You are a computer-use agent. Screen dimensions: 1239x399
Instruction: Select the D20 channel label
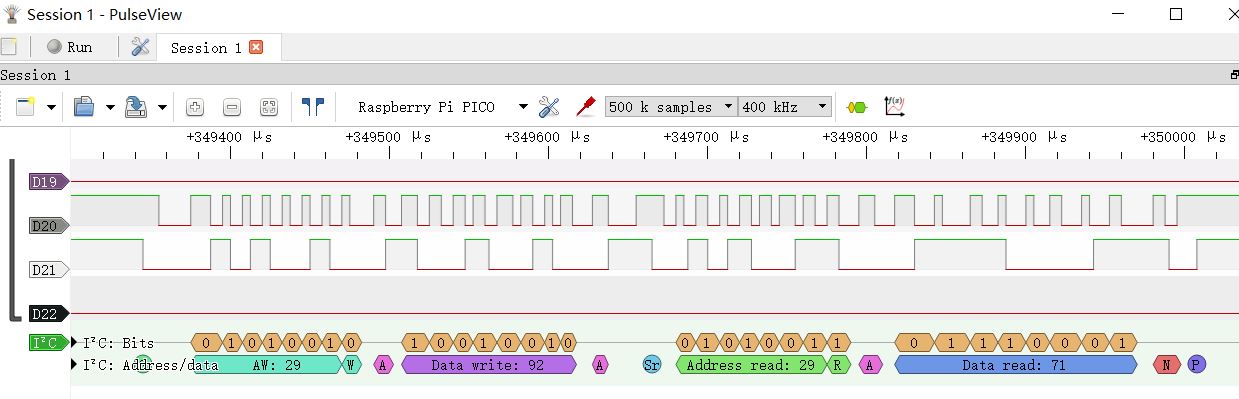[x=48, y=226]
